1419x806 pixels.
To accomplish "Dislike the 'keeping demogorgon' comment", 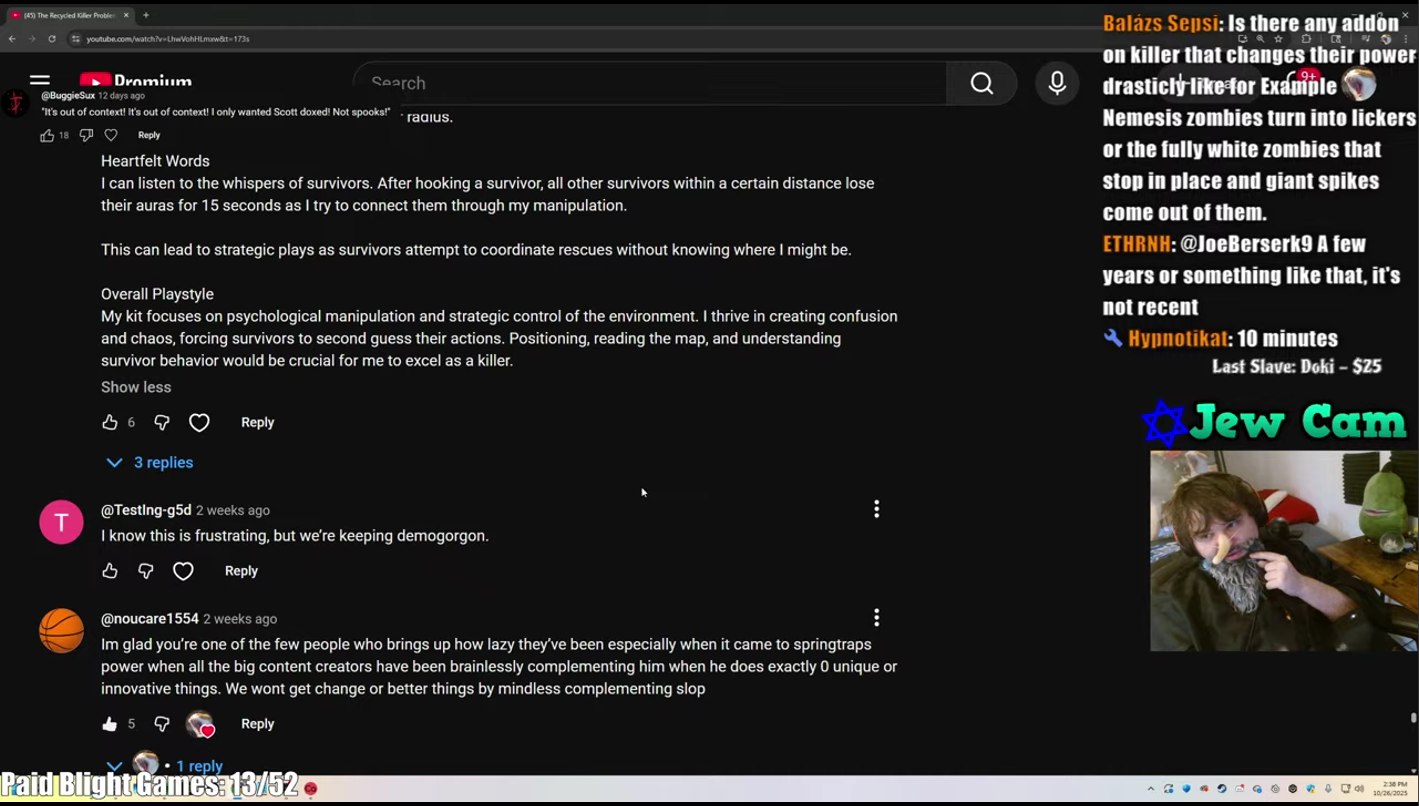I will pyautogui.click(x=146, y=571).
